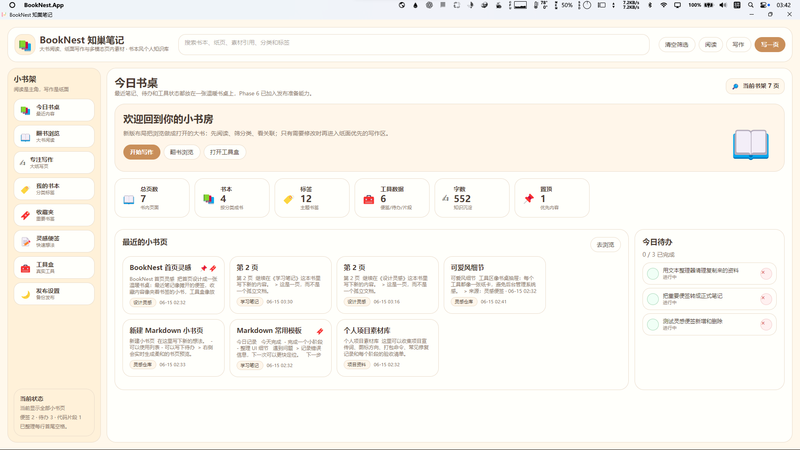Focus the search field in the header
The width and height of the screenshot is (800, 450).
click(414, 44)
